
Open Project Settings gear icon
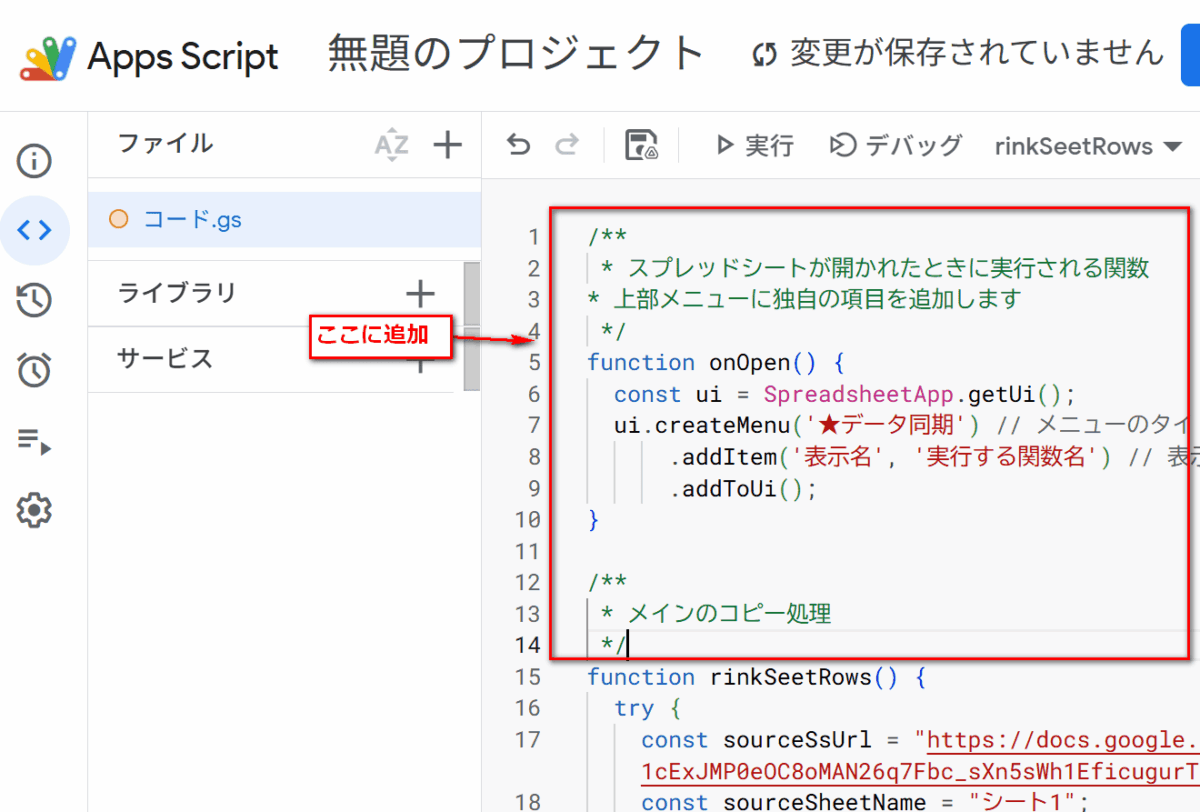click(35, 511)
